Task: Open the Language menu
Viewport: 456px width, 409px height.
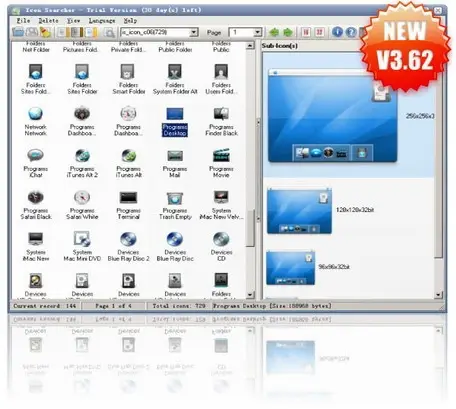Action: [102, 21]
